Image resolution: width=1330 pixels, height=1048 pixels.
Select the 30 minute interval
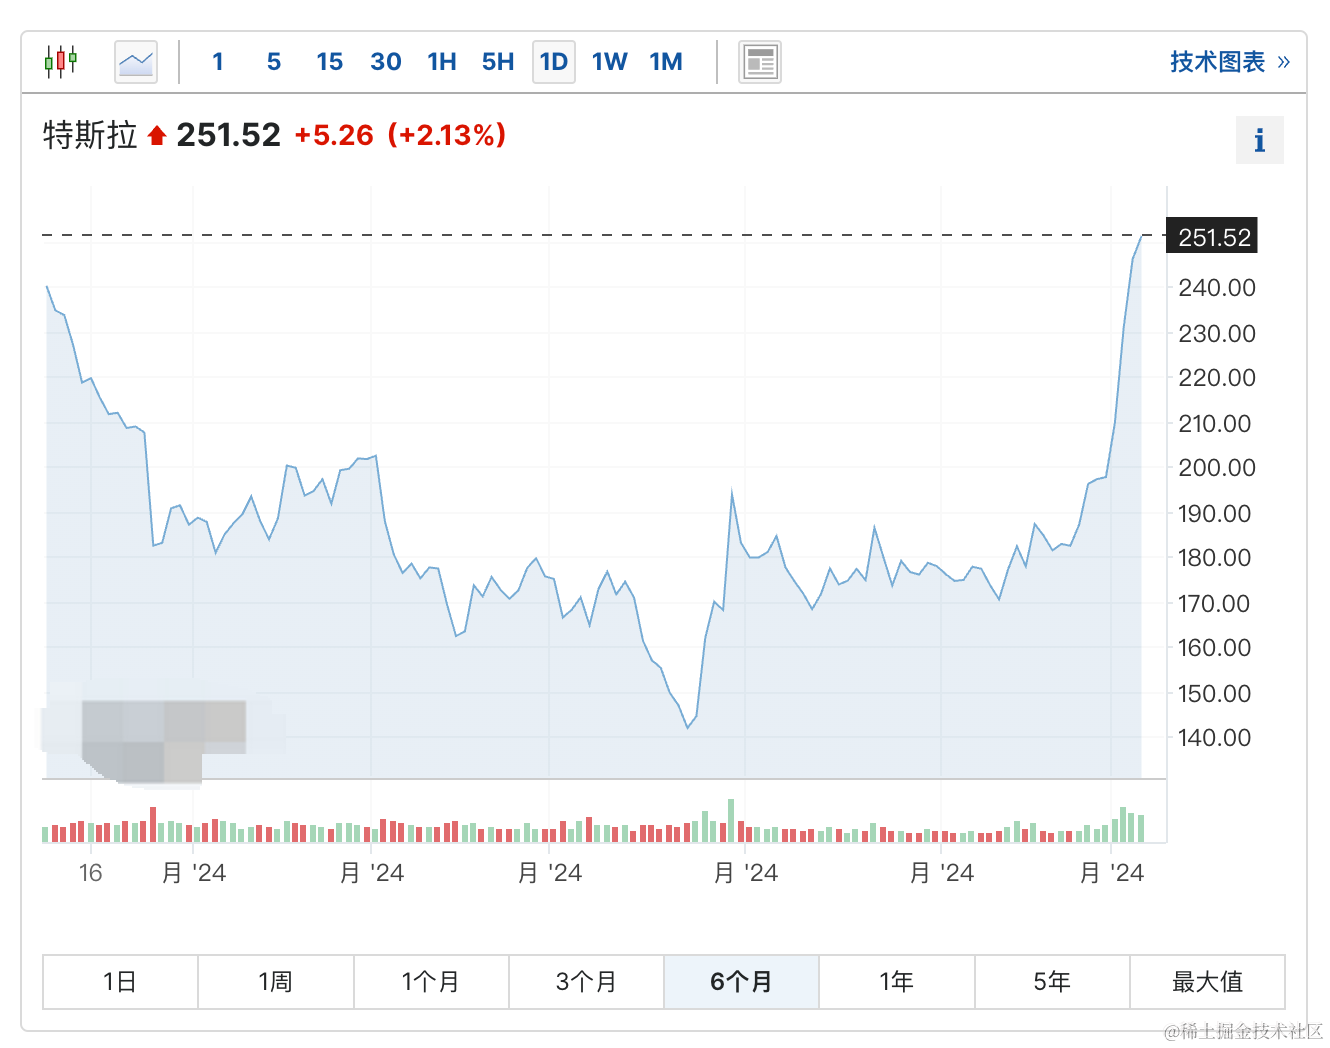click(x=385, y=62)
